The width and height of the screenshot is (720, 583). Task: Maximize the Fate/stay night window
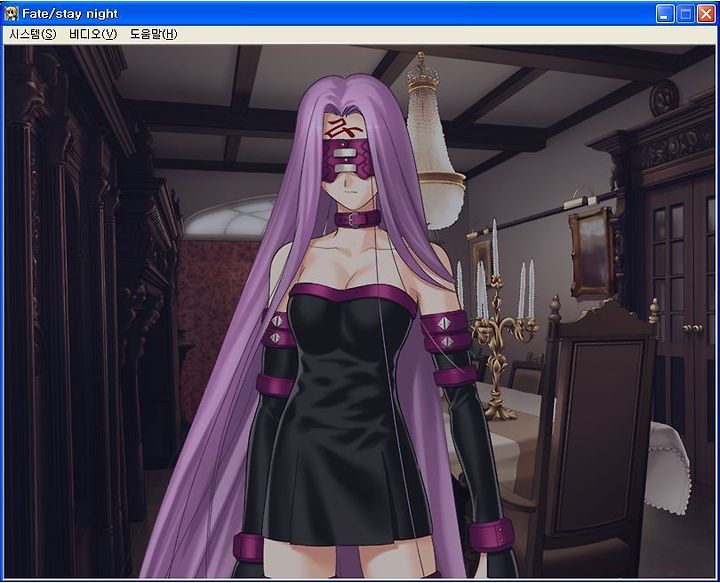tap(686, 14)
